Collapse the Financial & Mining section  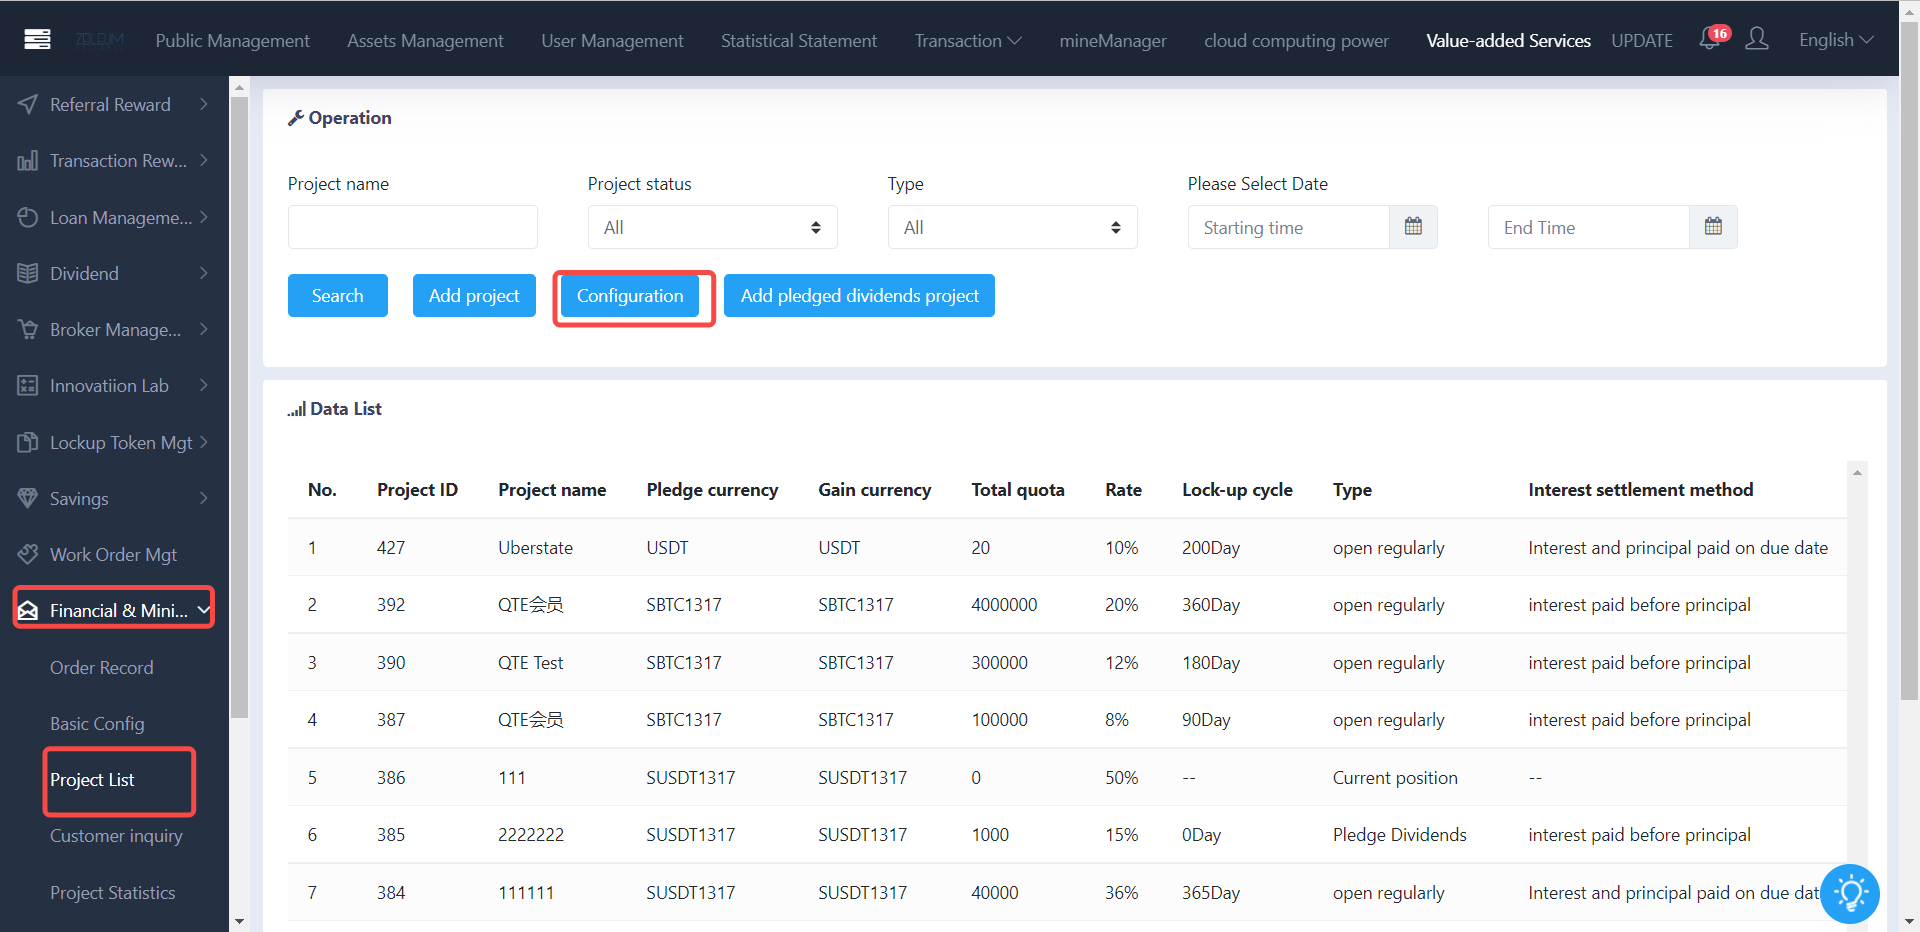[x=204, y=610]
